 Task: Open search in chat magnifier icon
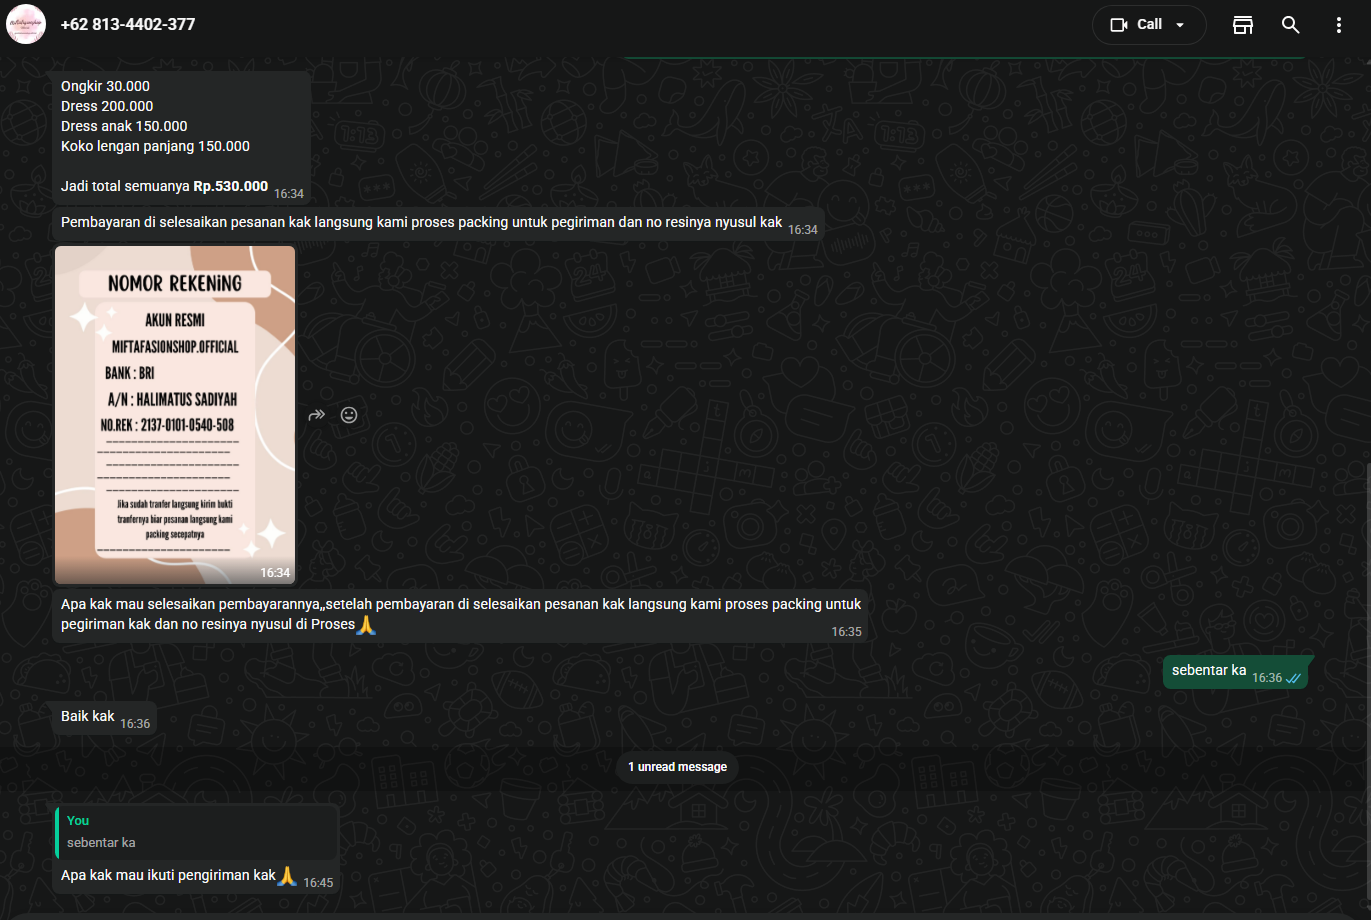(x=1291, y=25)
